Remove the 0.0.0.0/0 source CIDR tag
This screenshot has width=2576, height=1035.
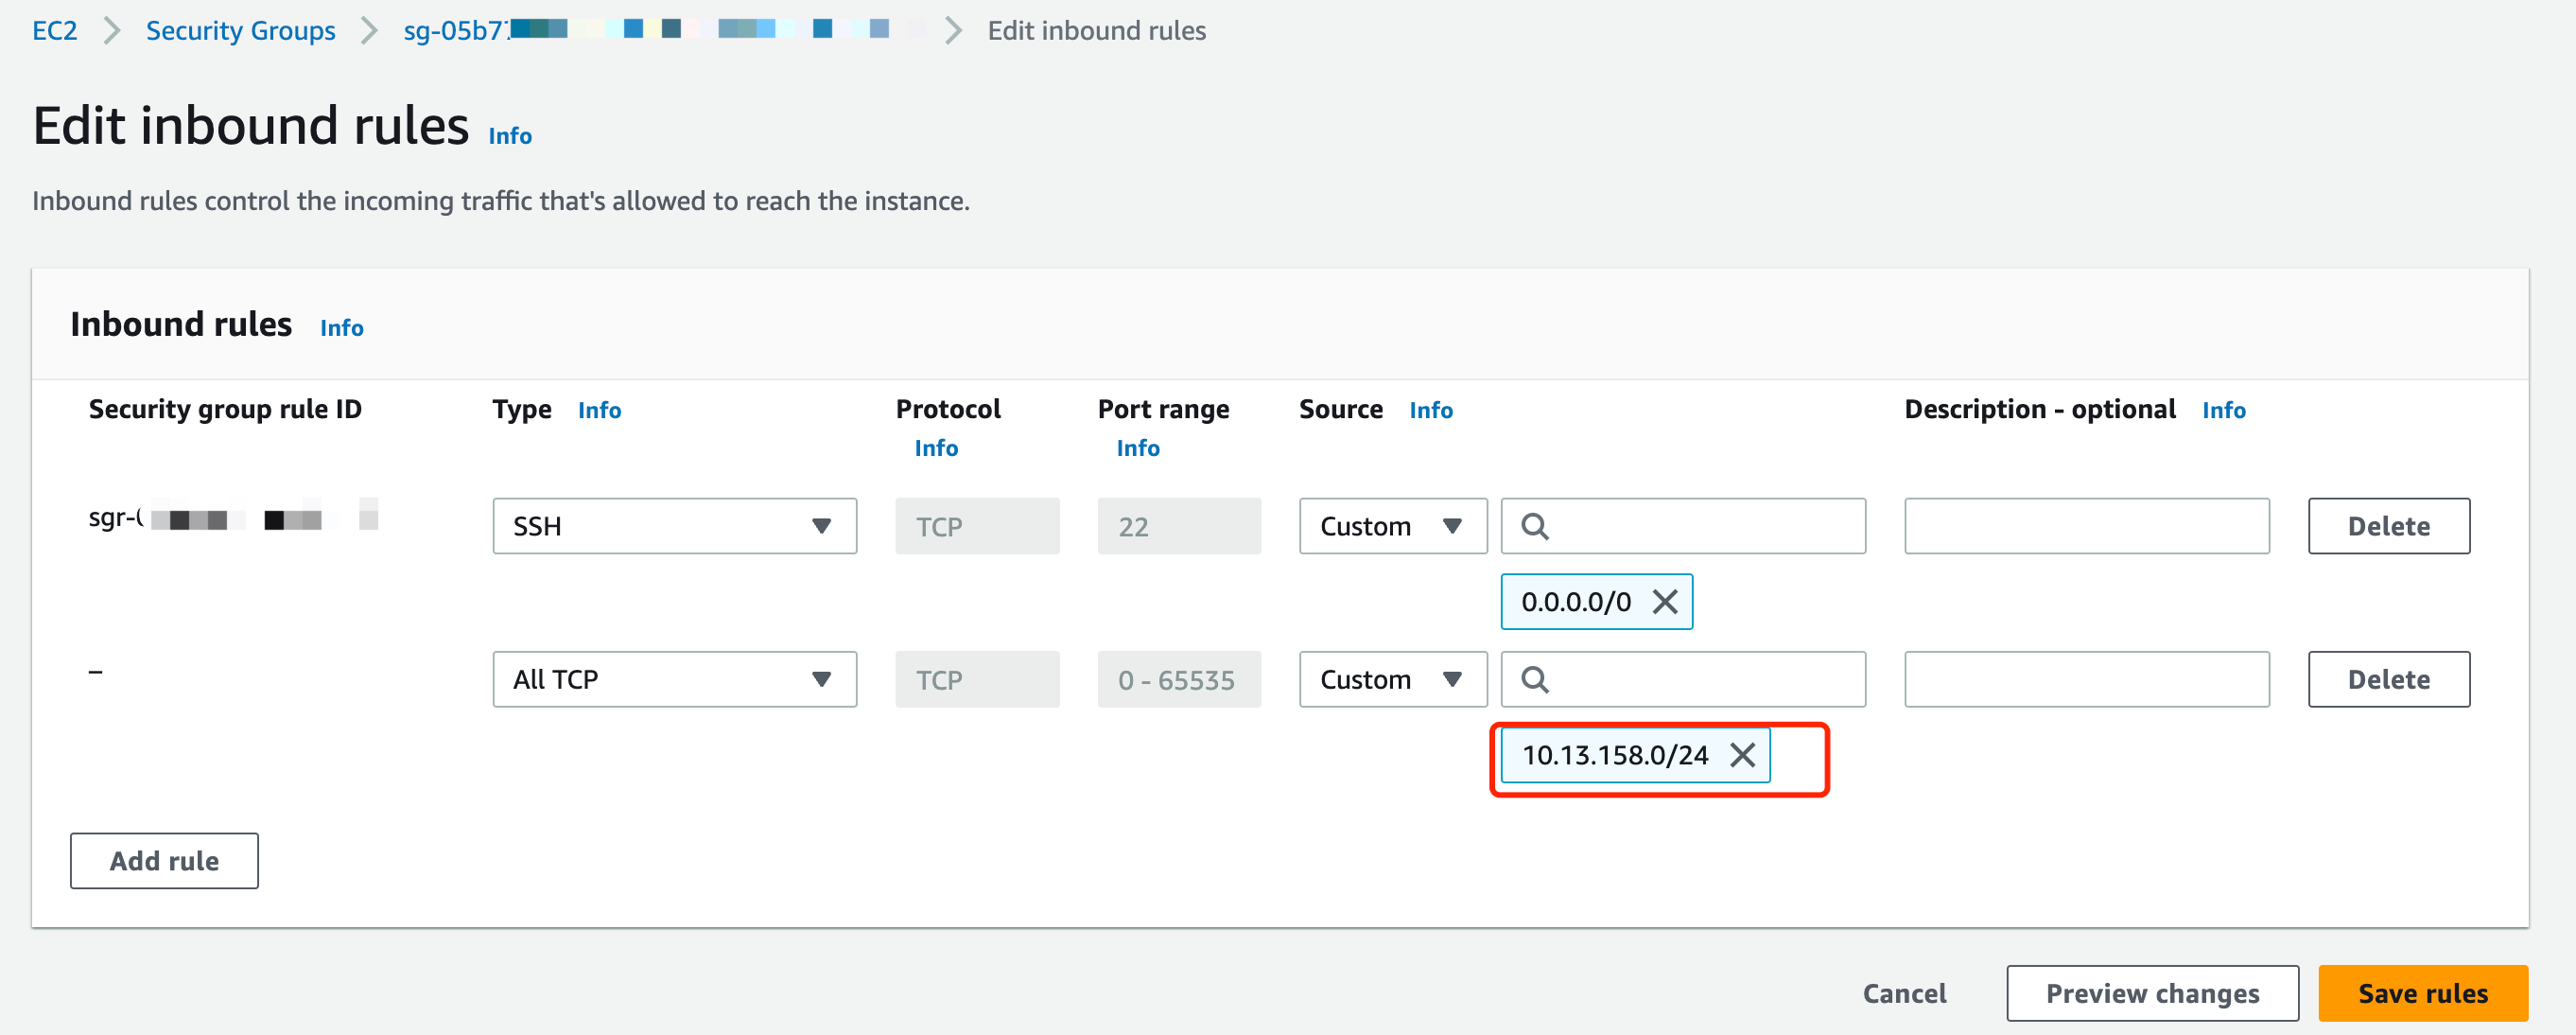pyautogui.click(x=1664, y=602)
